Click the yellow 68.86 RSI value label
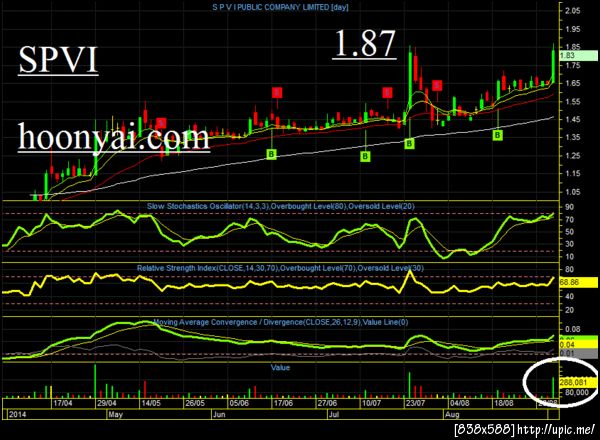 [x=578, y=282]
